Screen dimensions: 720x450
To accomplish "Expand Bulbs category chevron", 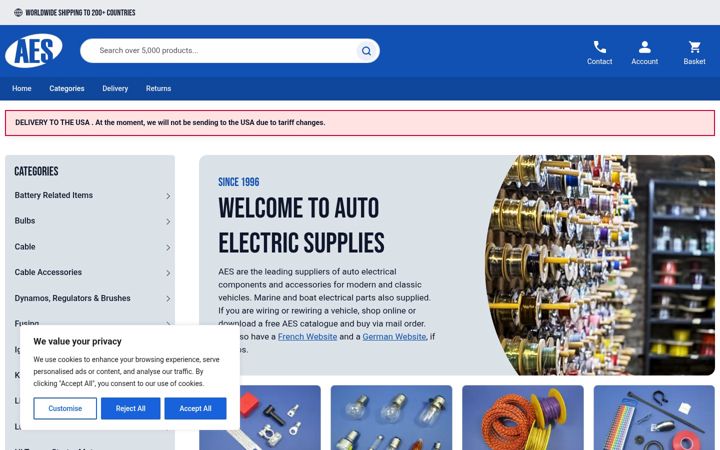I will 168,222.
